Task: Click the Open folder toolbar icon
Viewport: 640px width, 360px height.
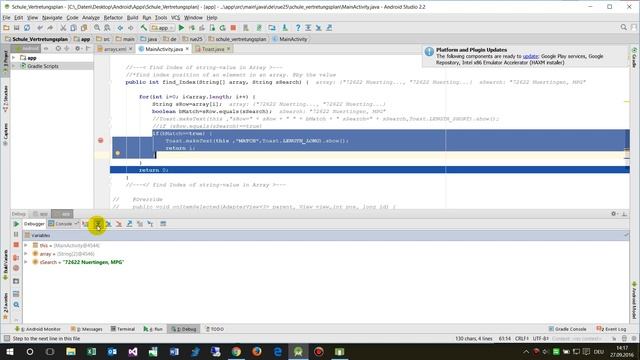Action: click(6, 28)
